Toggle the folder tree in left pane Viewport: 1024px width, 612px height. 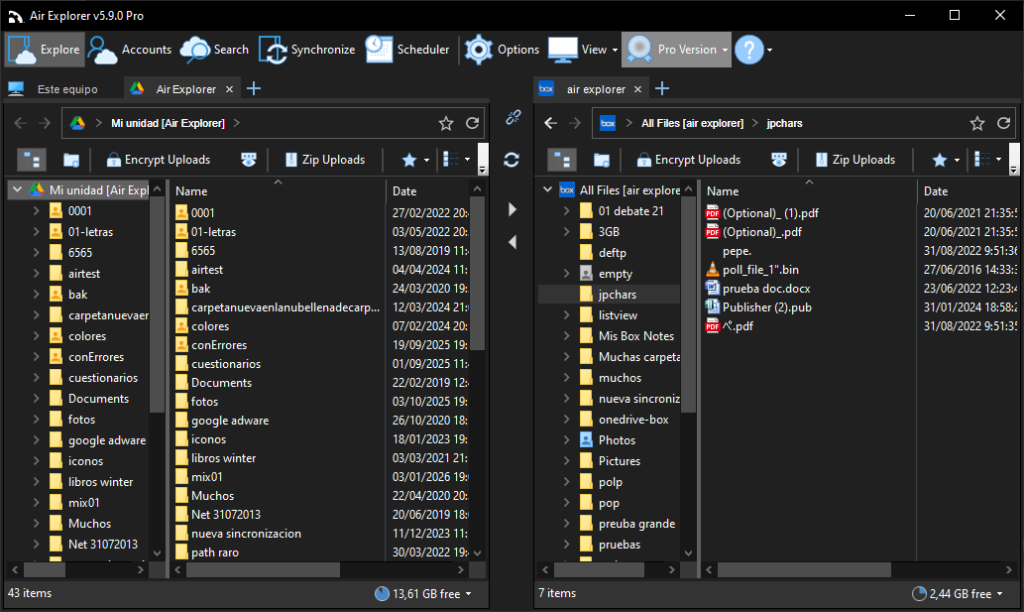tap(31, 159)
